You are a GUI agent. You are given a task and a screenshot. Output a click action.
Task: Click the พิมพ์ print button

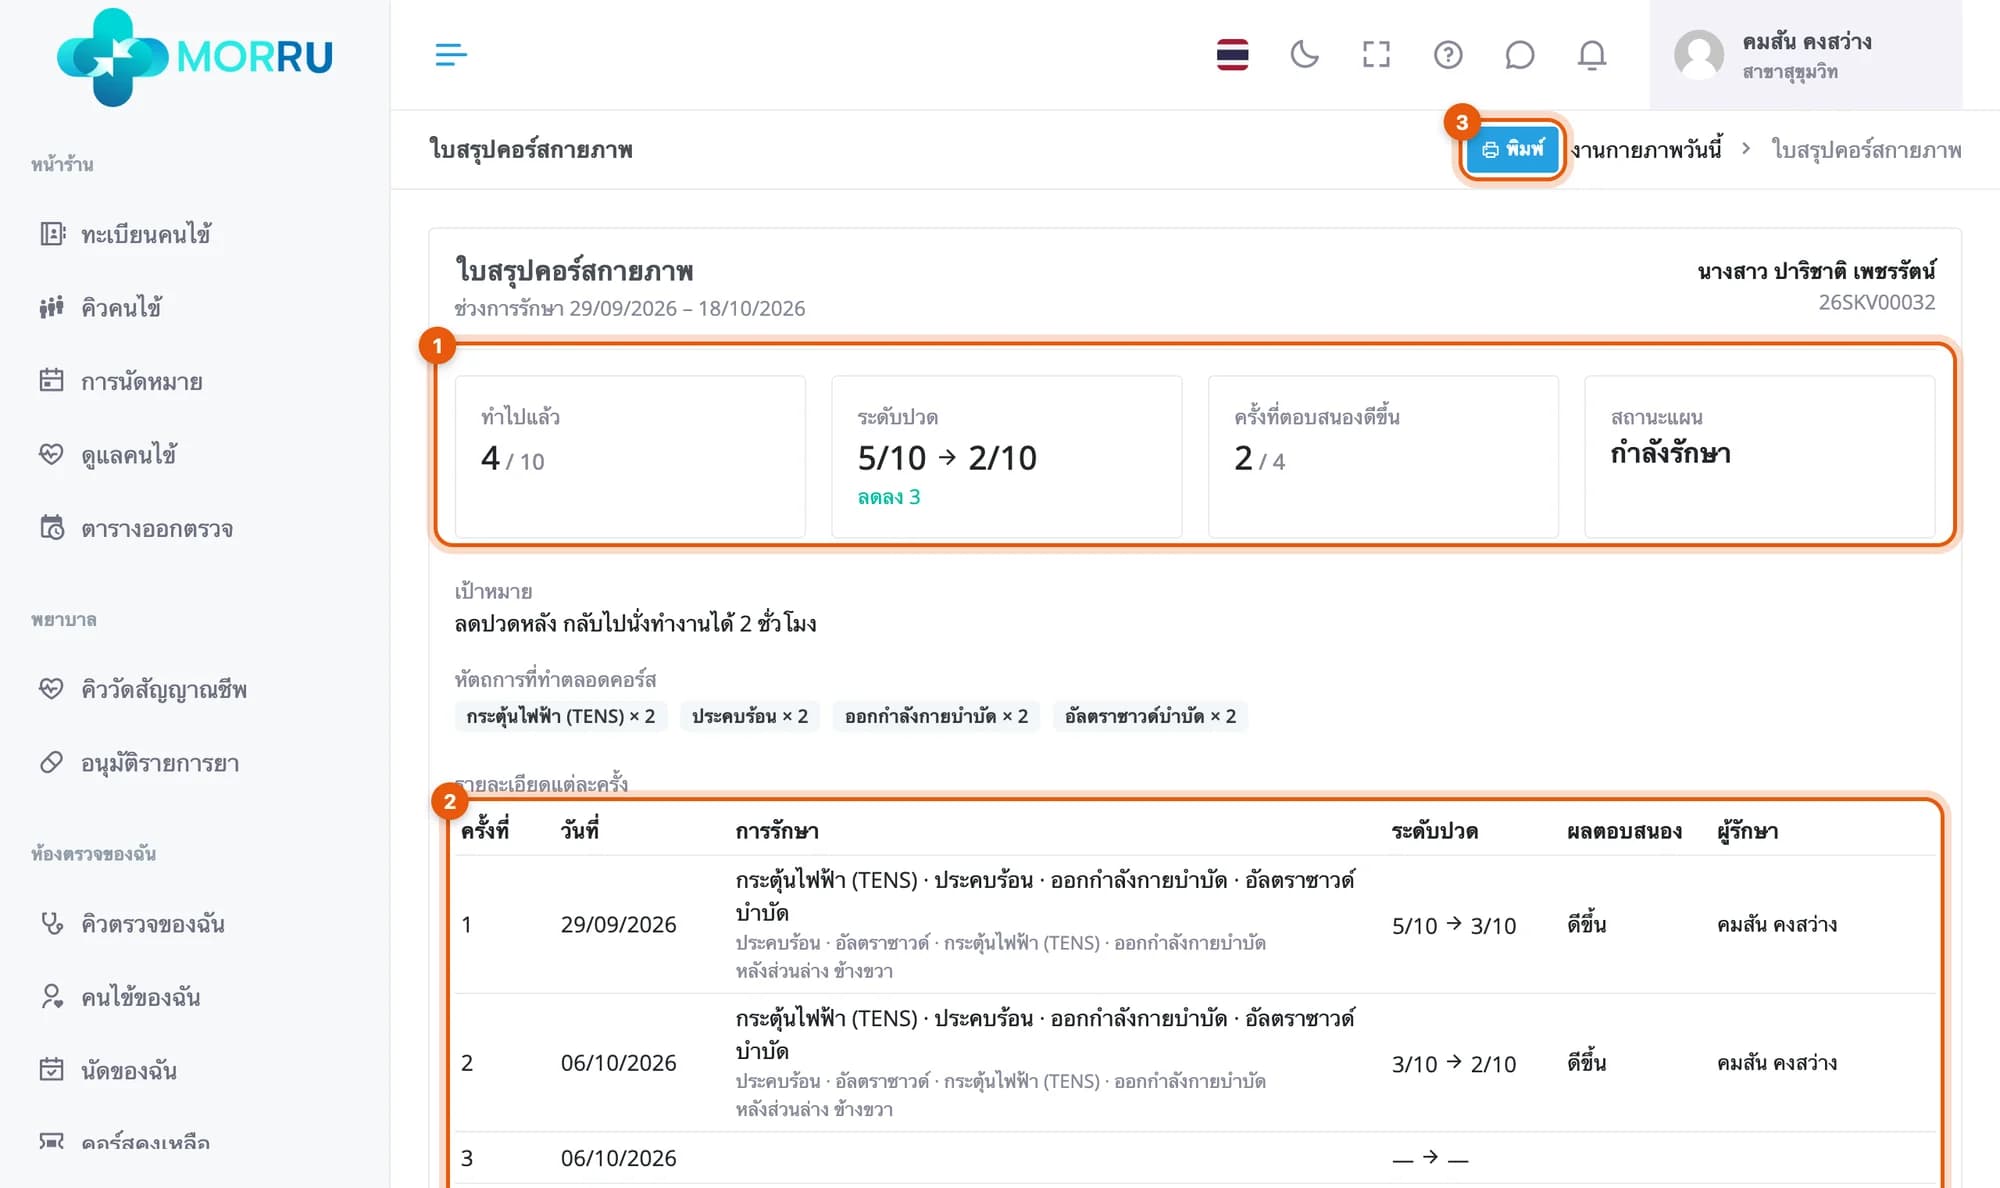[x=1512, y=150]
